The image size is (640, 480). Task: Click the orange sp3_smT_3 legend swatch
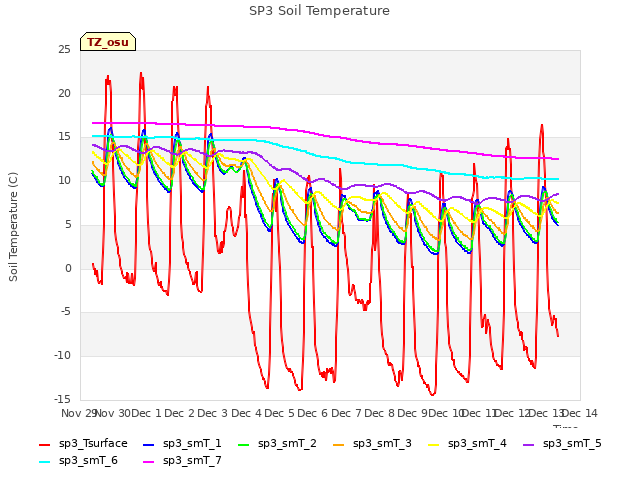tap(338, 444)
